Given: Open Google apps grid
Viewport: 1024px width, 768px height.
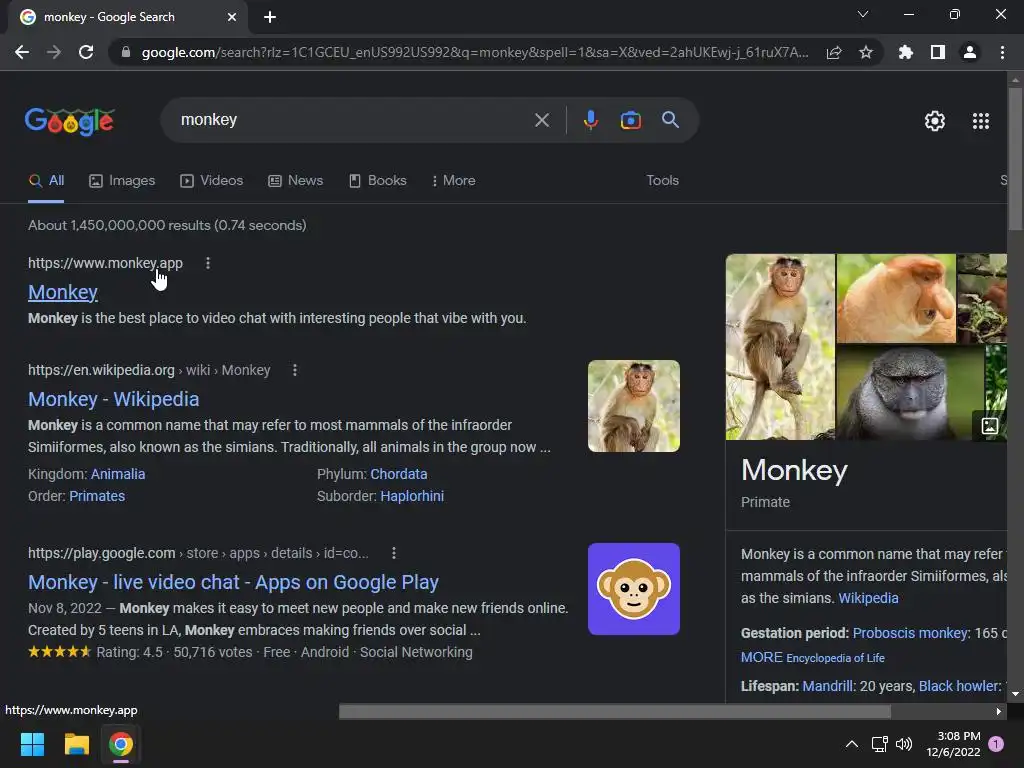Looking at the screenshot, I should [981, 121].
